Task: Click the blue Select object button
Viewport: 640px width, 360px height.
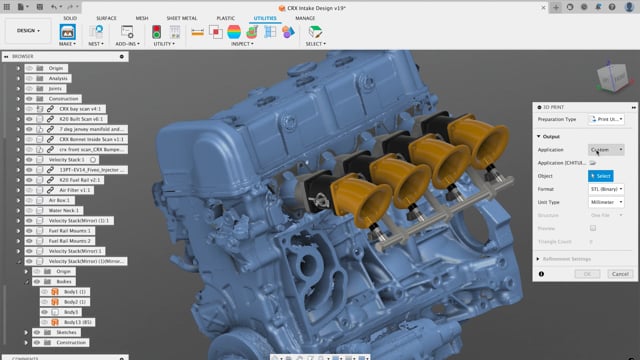Action: [600, 176]
